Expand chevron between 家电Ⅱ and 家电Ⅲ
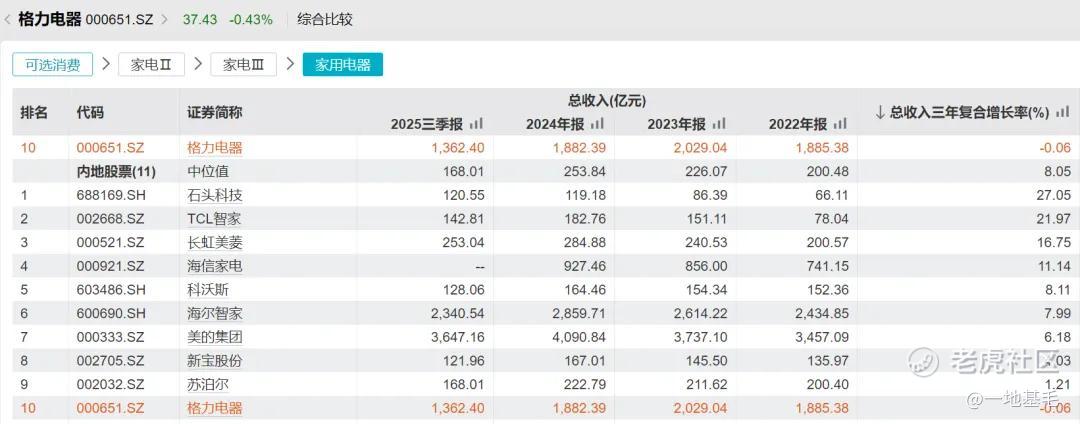The width and height of the screenshot is (1080, 424). [x=198, y=64]
